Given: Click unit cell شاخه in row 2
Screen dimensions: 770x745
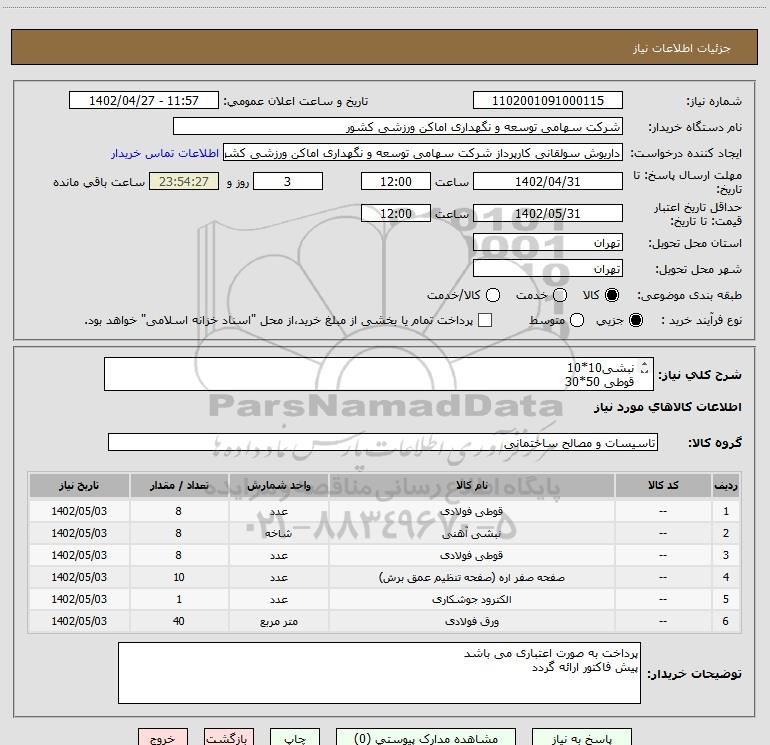Looking at the screenshot, I should coord(278,533).
